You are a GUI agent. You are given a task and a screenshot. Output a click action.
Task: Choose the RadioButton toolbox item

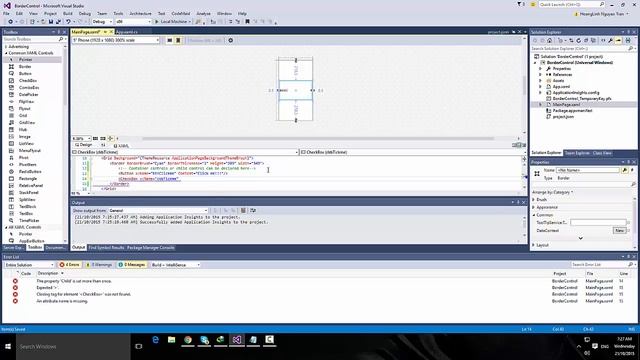tap(30, 171)
